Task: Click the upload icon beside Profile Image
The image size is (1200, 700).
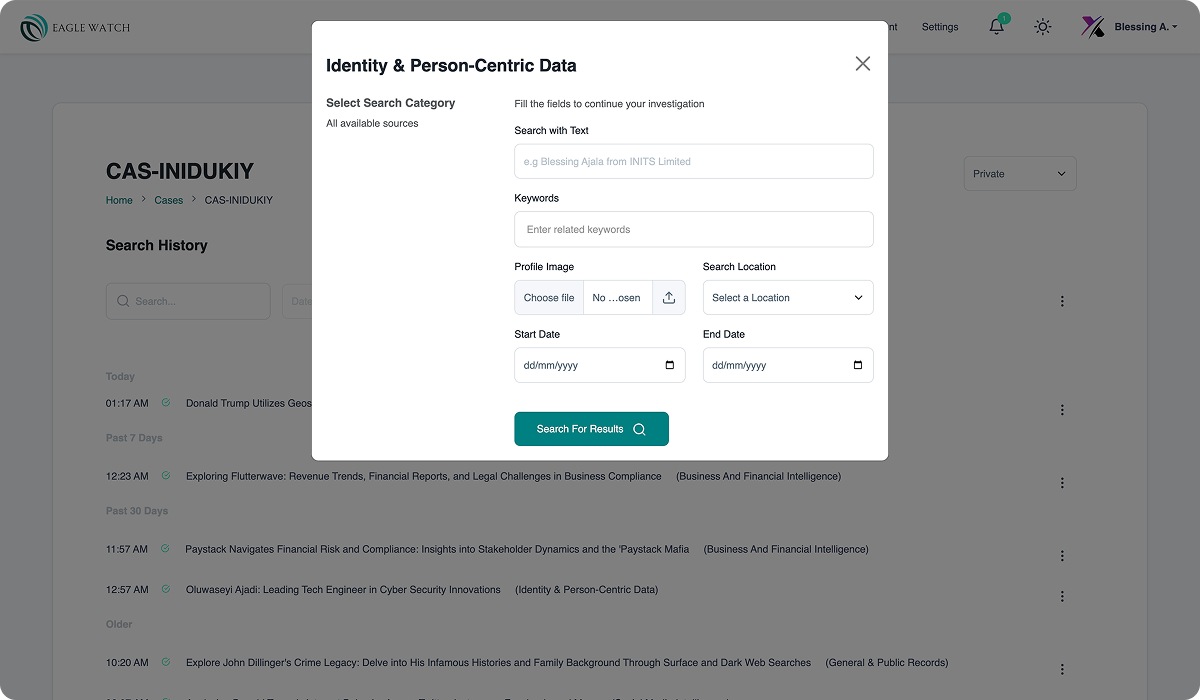Action: point(669,298)
